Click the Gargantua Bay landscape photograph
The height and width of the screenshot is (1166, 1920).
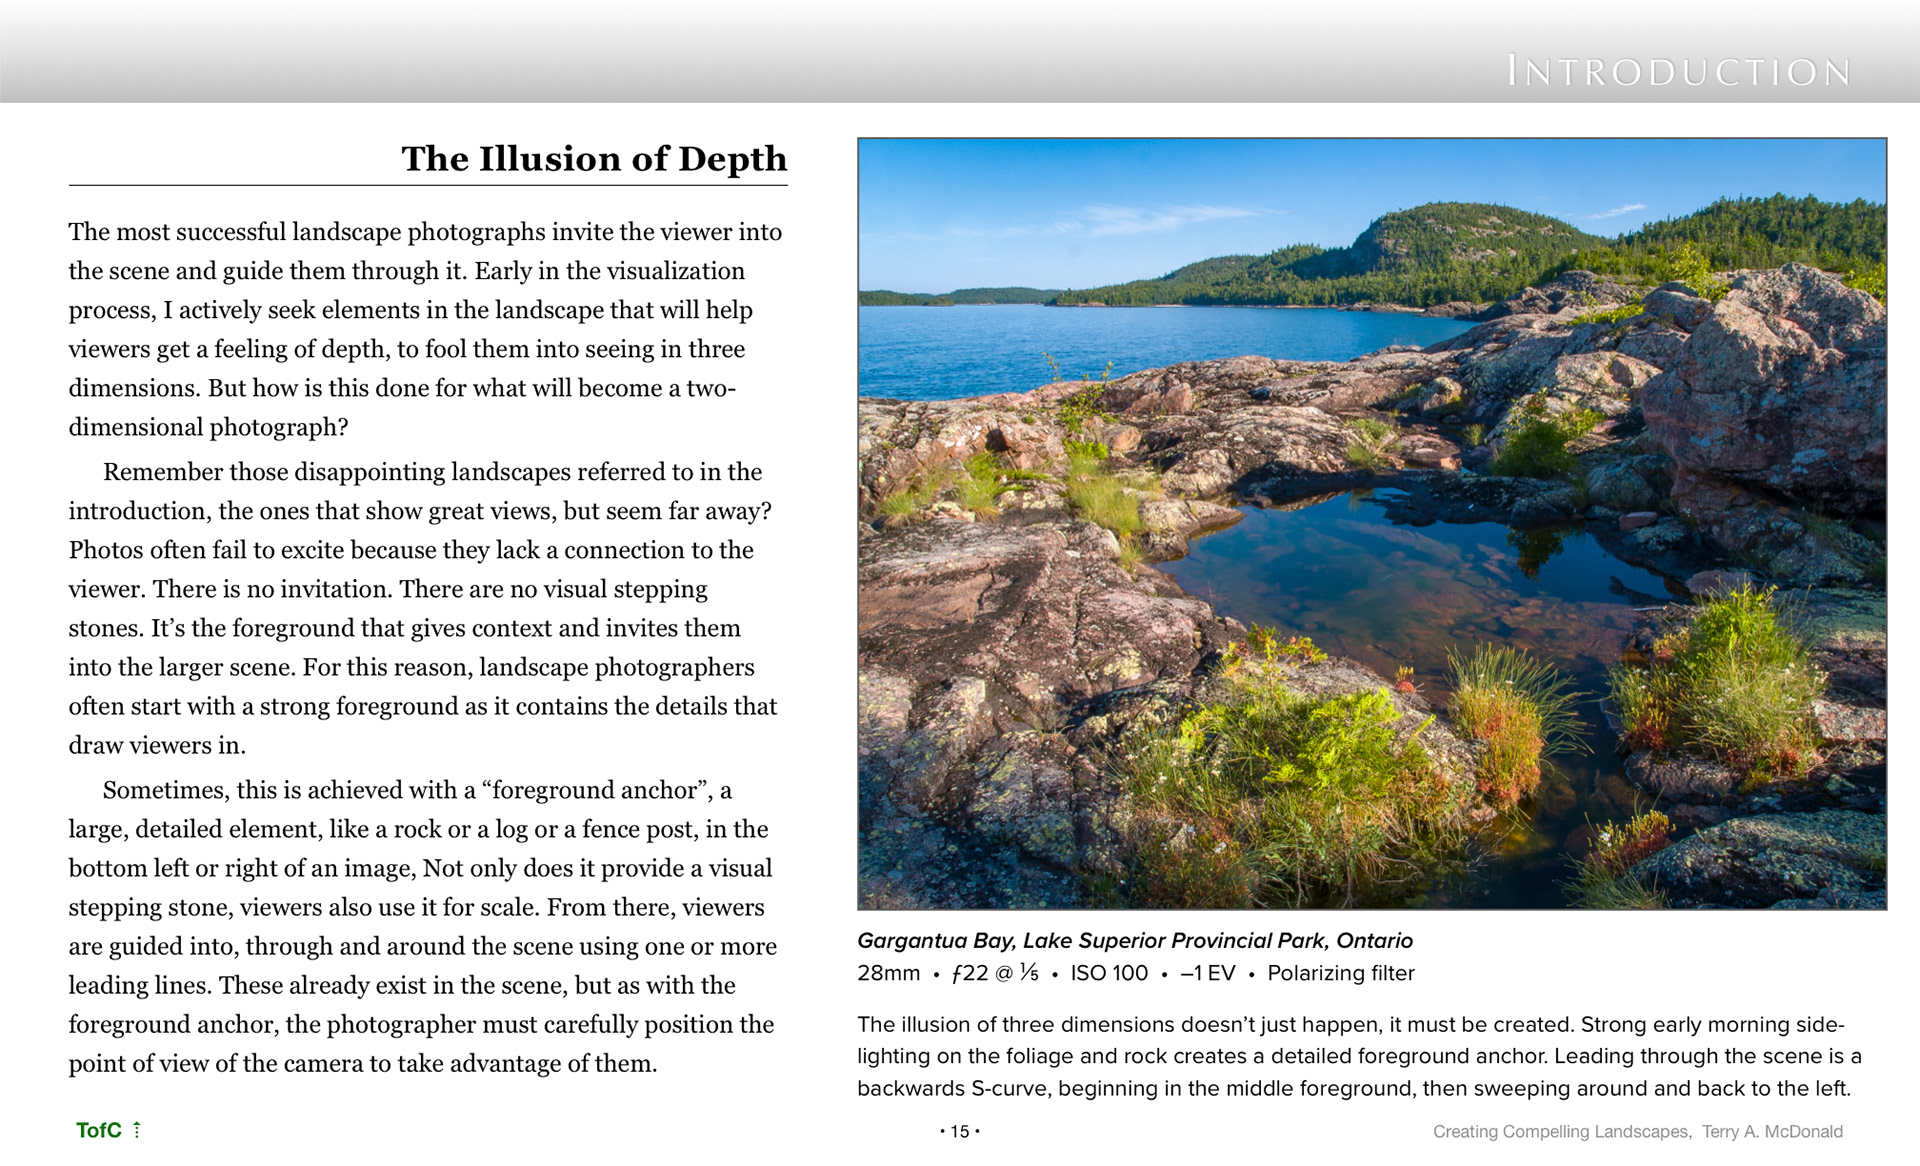click(x=1372, y=523)
